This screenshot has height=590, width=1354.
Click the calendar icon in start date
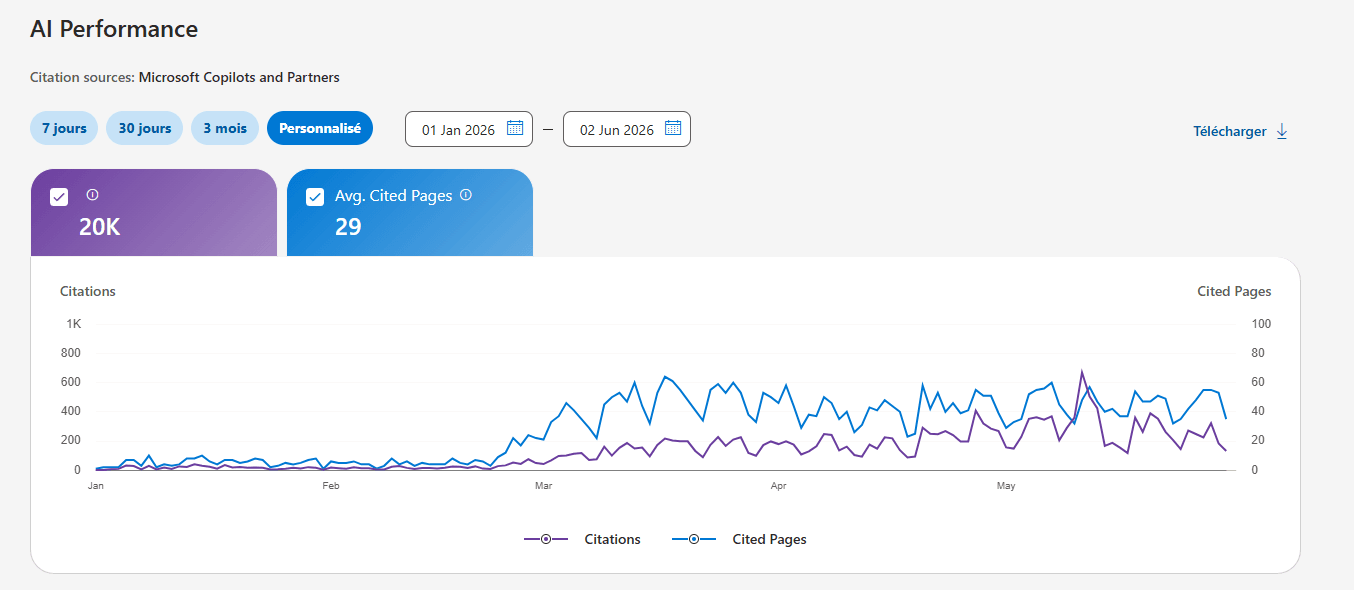515,128
